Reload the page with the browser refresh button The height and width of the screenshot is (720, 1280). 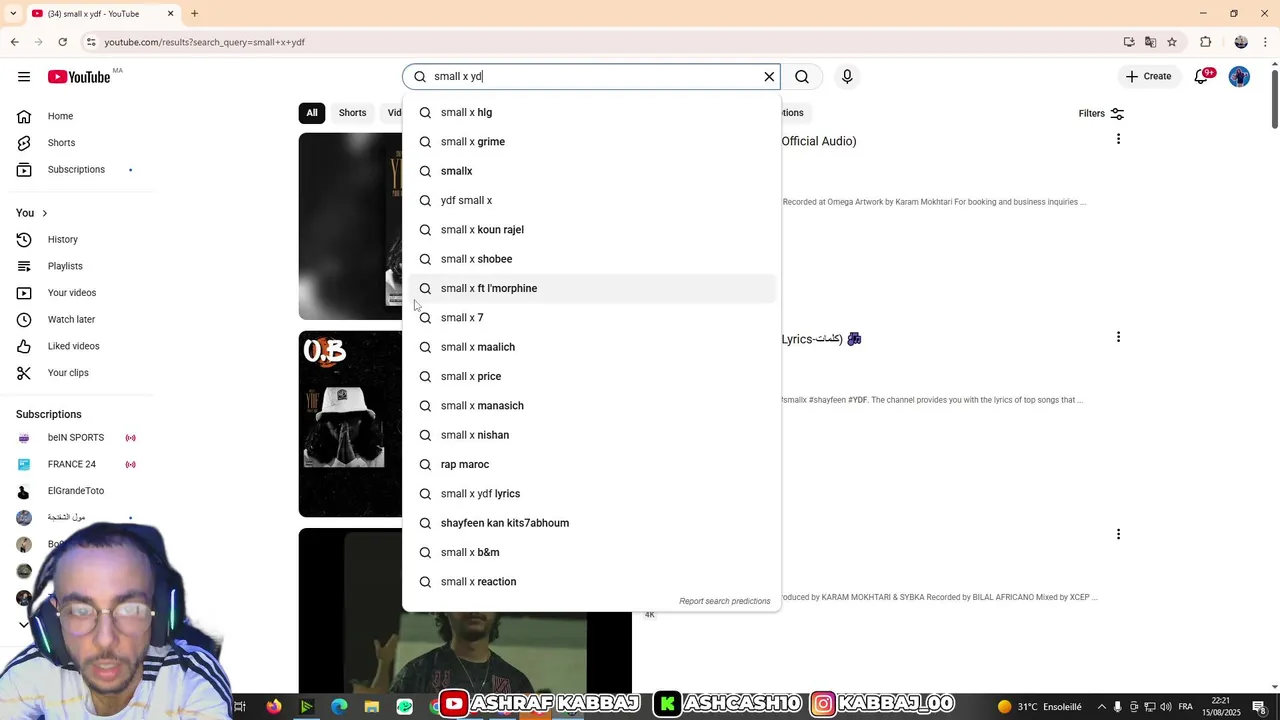pos(63,42)
